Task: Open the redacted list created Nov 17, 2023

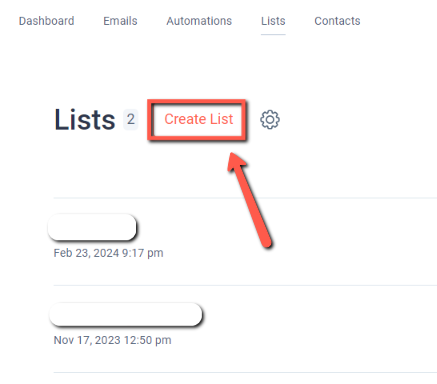Action: tap(126, 314)
